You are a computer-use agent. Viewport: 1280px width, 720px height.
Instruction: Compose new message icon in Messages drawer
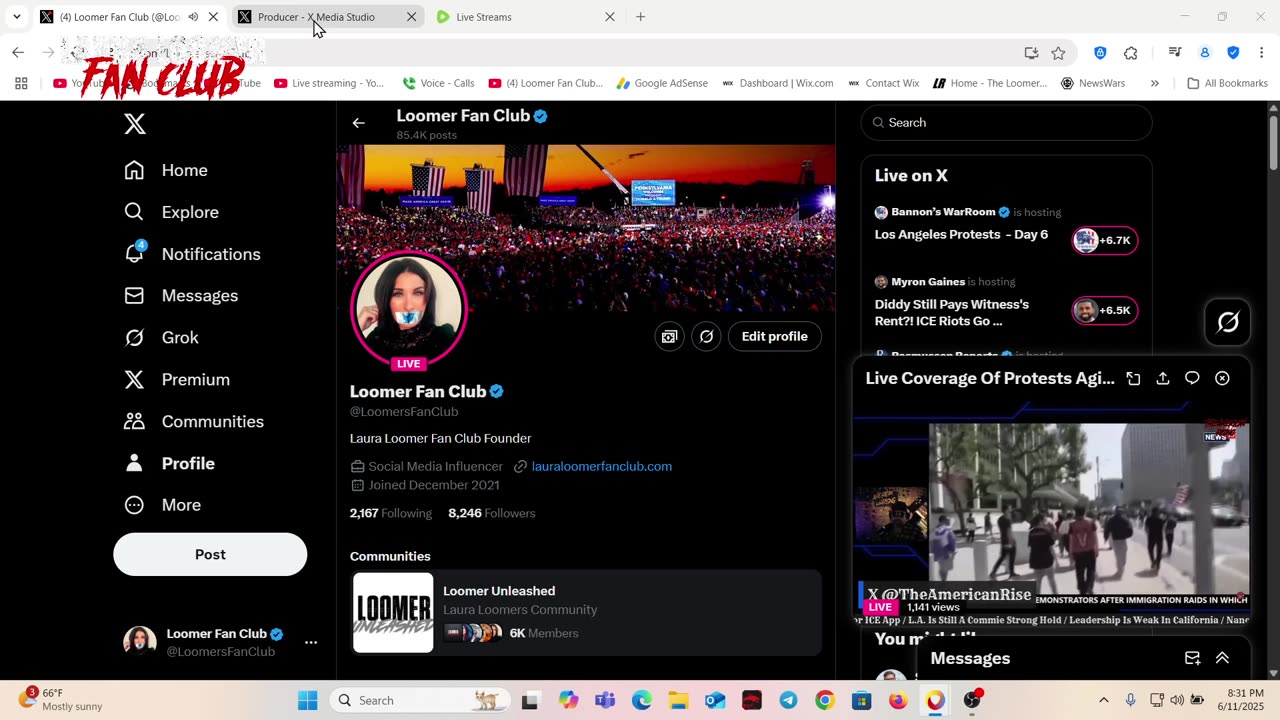point(1192,658)
